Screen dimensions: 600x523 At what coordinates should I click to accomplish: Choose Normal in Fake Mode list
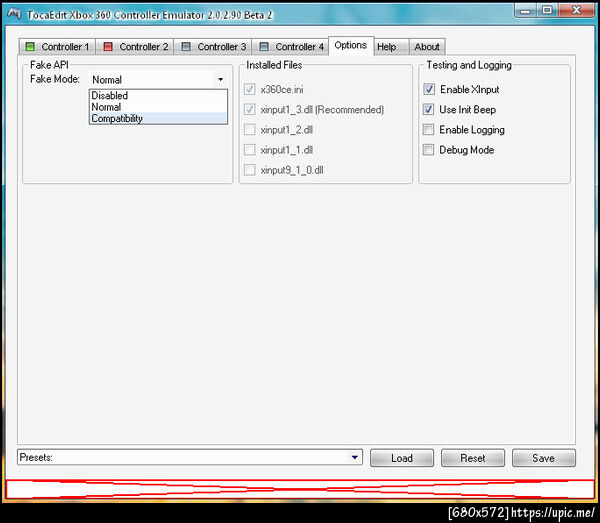(158, 107)
